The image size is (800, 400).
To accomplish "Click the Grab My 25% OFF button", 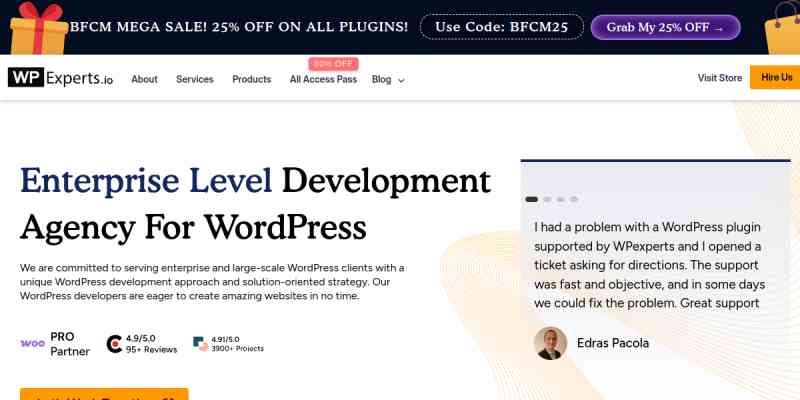I will tap(665, 27).
